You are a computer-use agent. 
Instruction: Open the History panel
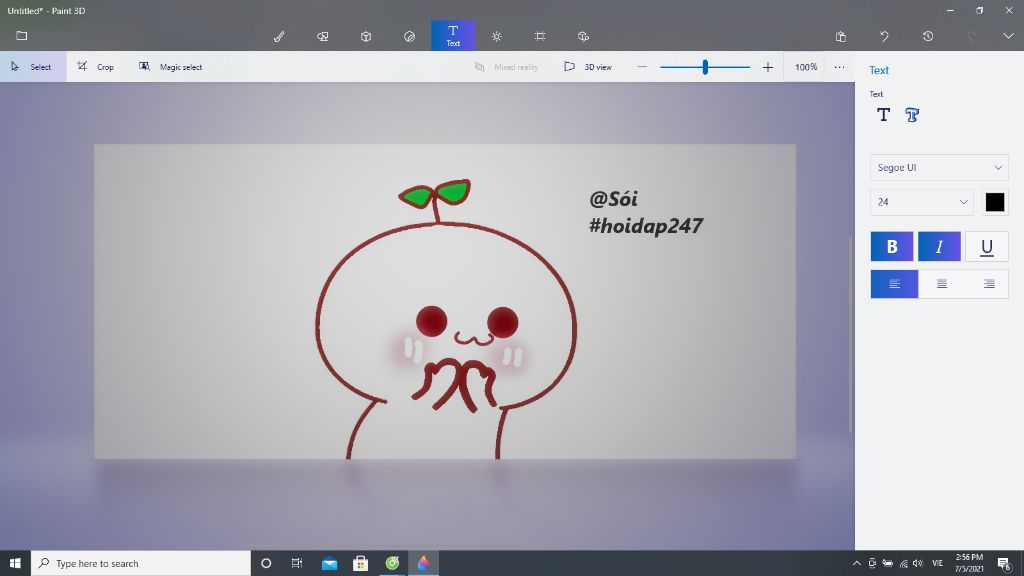(x=928, y=36)
